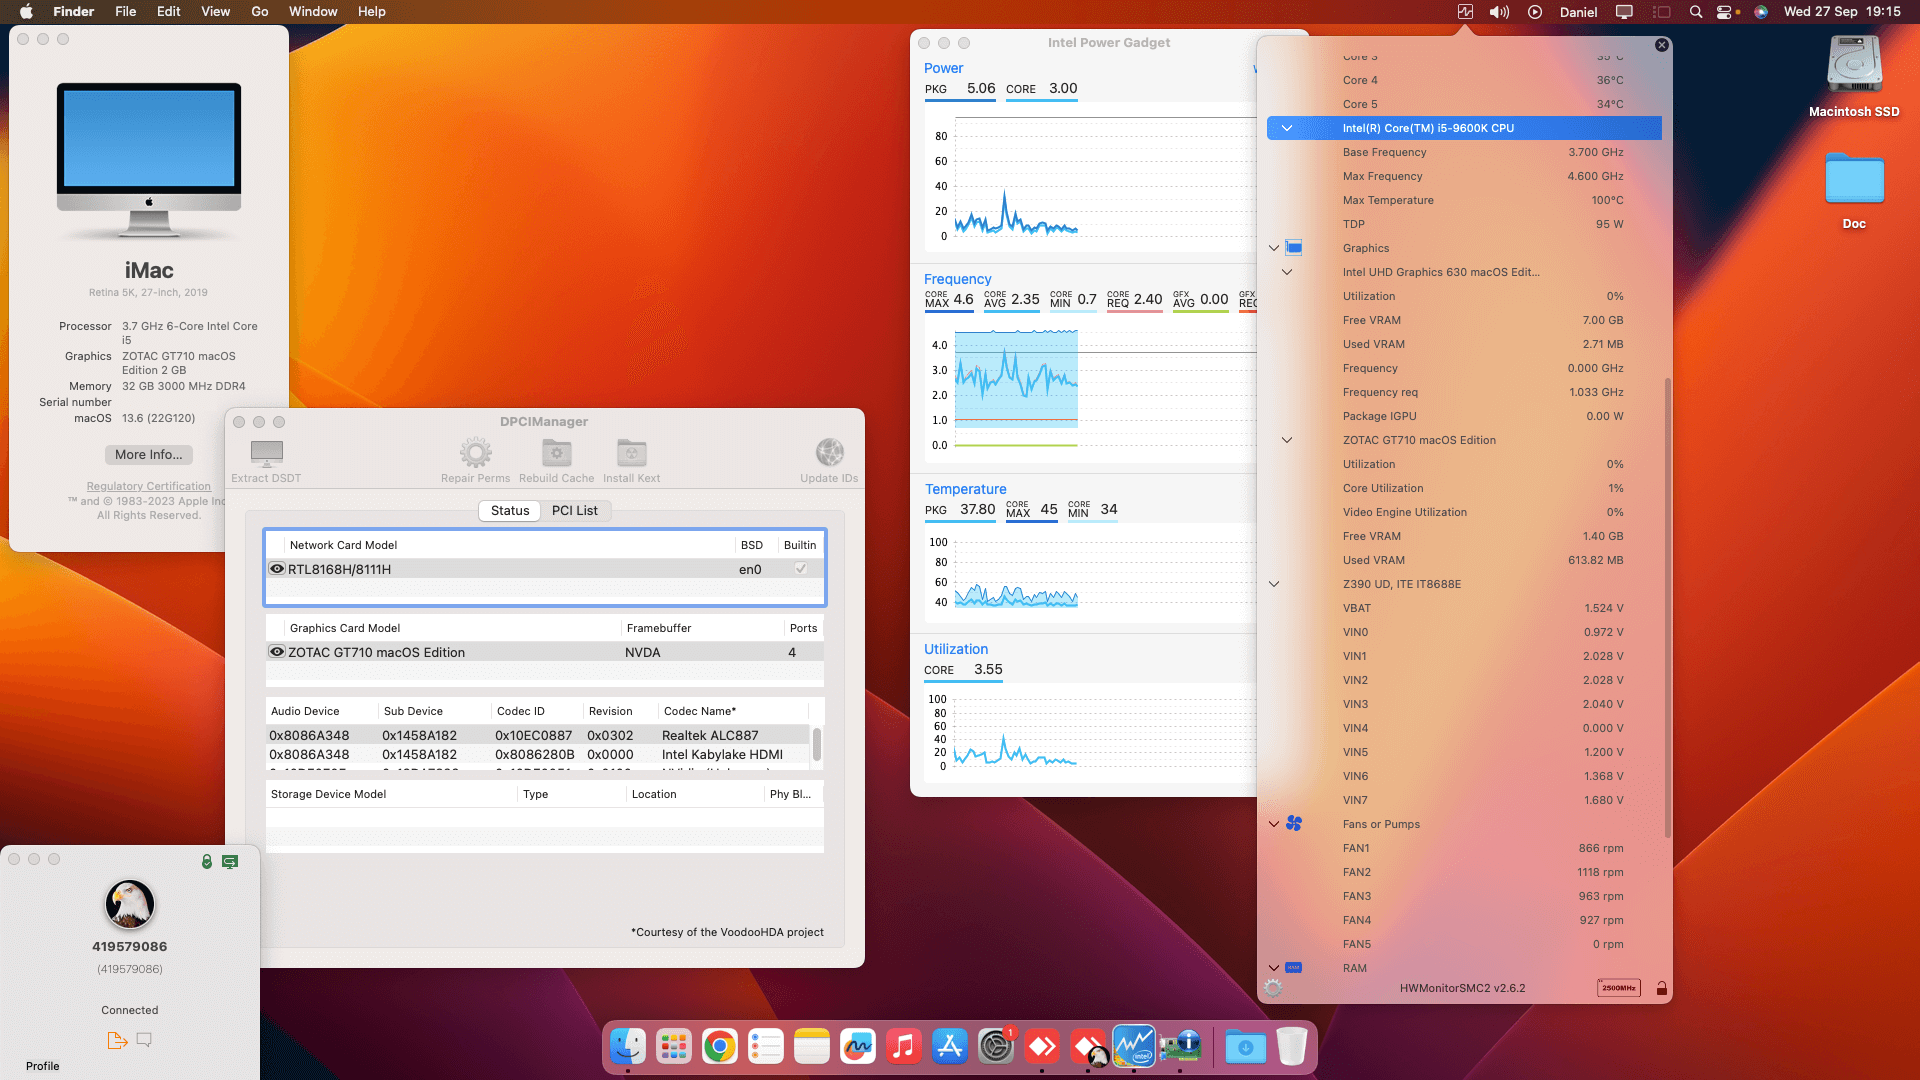The image size is (1920, 1080).
Task: Collapse the Intel Core i5-9600K CPU section
Action: (1288, 128)
